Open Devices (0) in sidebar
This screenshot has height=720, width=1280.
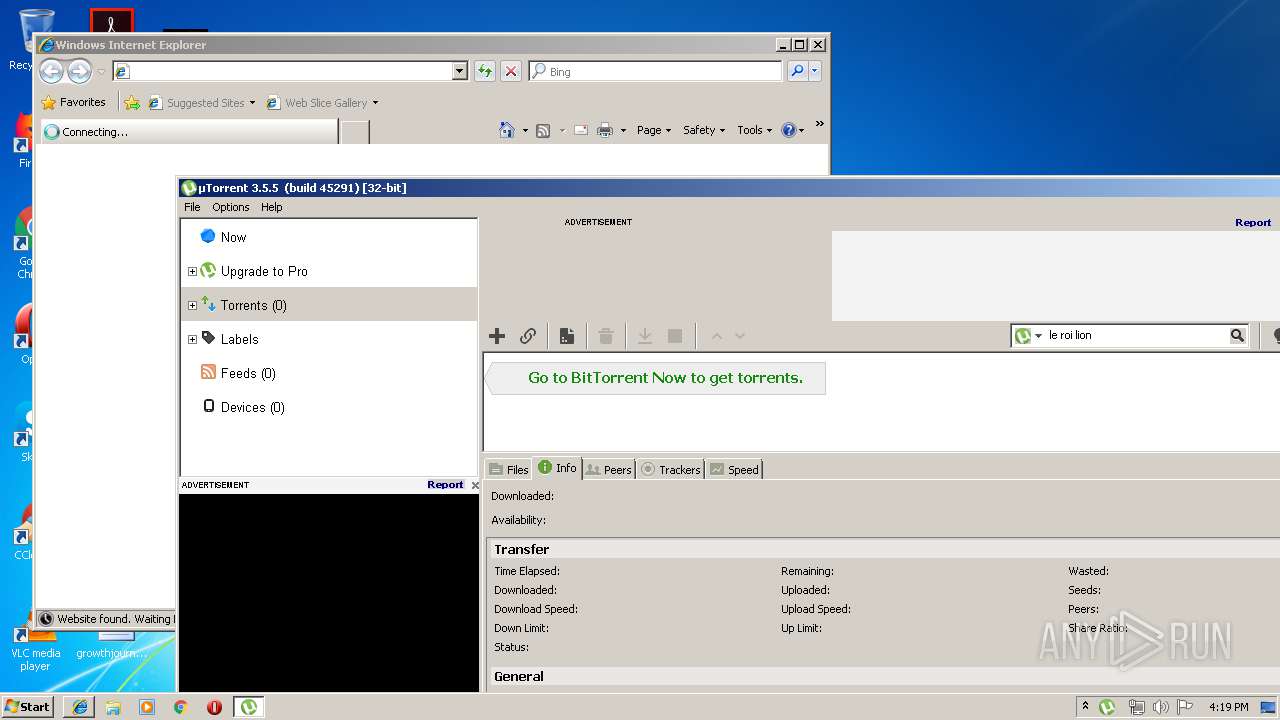[252, 407]
